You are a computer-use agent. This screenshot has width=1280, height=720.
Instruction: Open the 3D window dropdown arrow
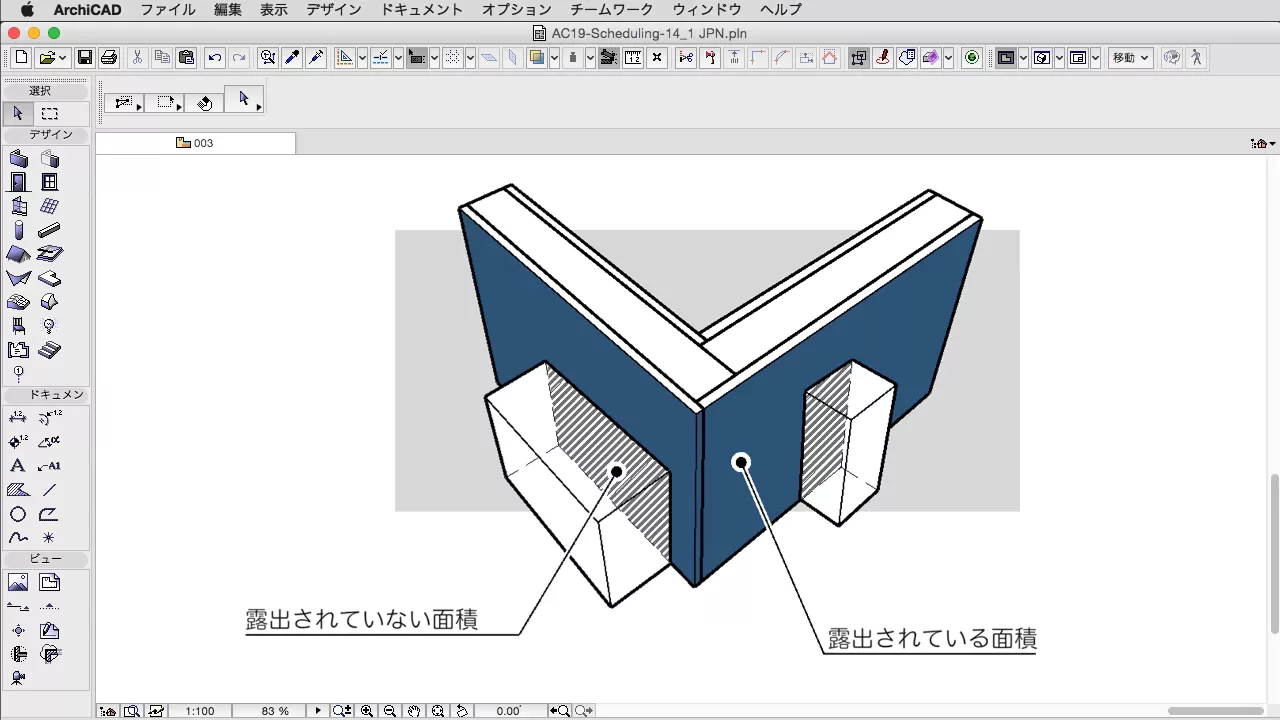click(x=1059, y=58)
